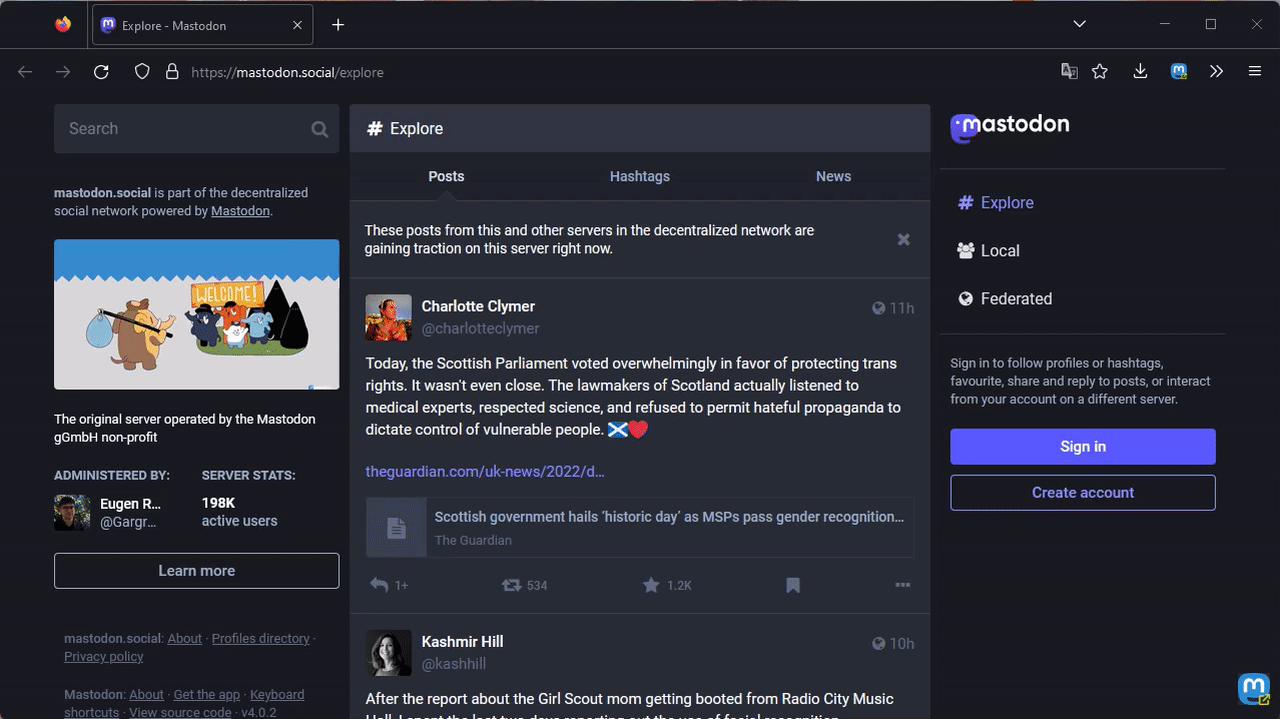Bookmark Charlotte Clymer's post

point(793,585)
